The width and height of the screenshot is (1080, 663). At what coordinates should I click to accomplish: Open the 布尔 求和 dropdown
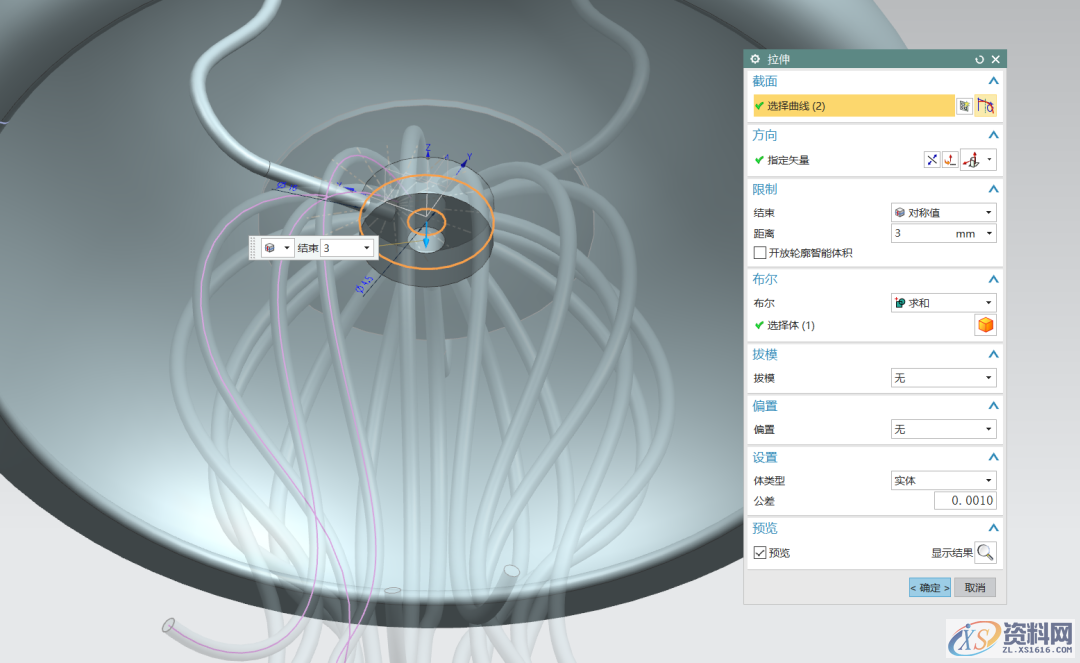pyautogui.click(x=943, y=303)
